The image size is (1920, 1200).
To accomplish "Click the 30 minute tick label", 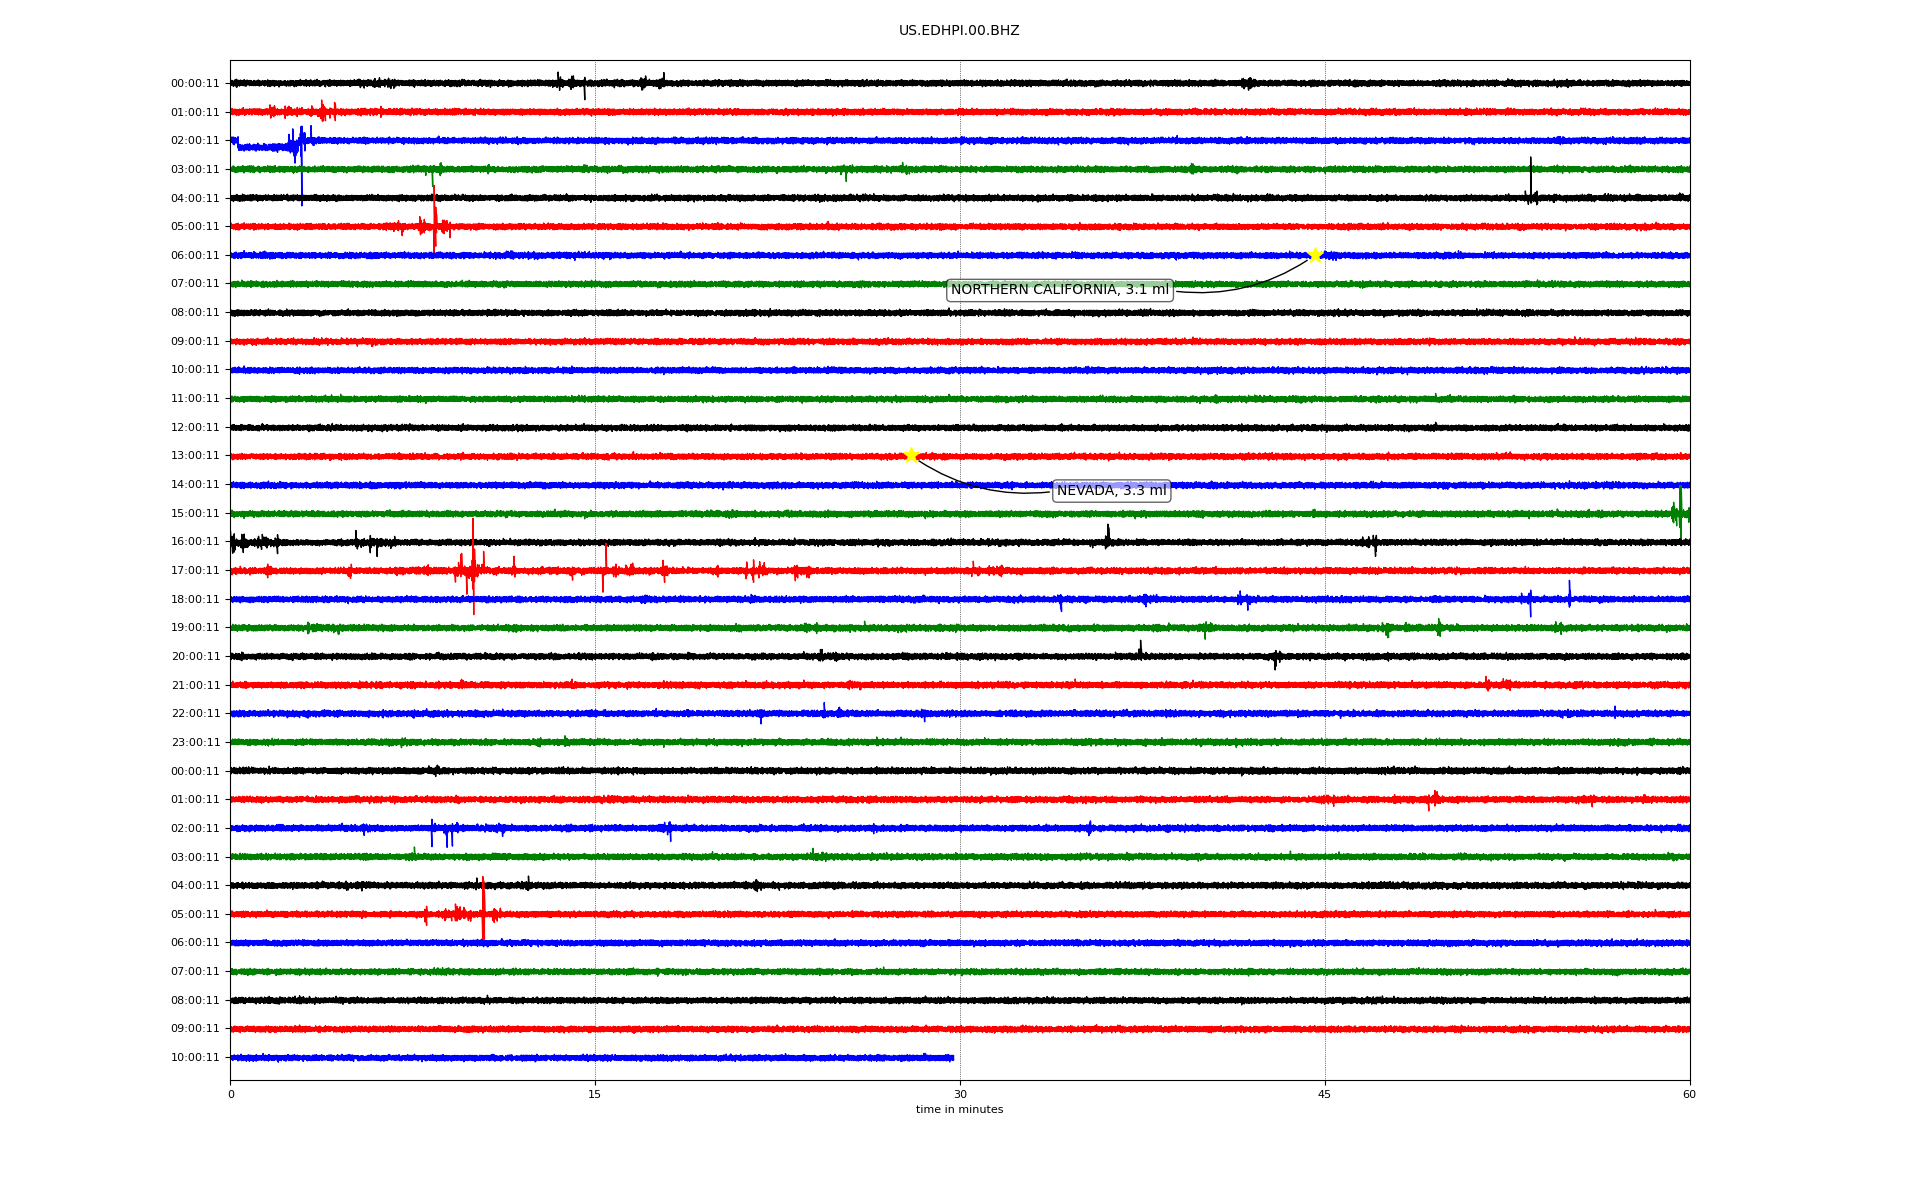I will [x=960, y=1094].
